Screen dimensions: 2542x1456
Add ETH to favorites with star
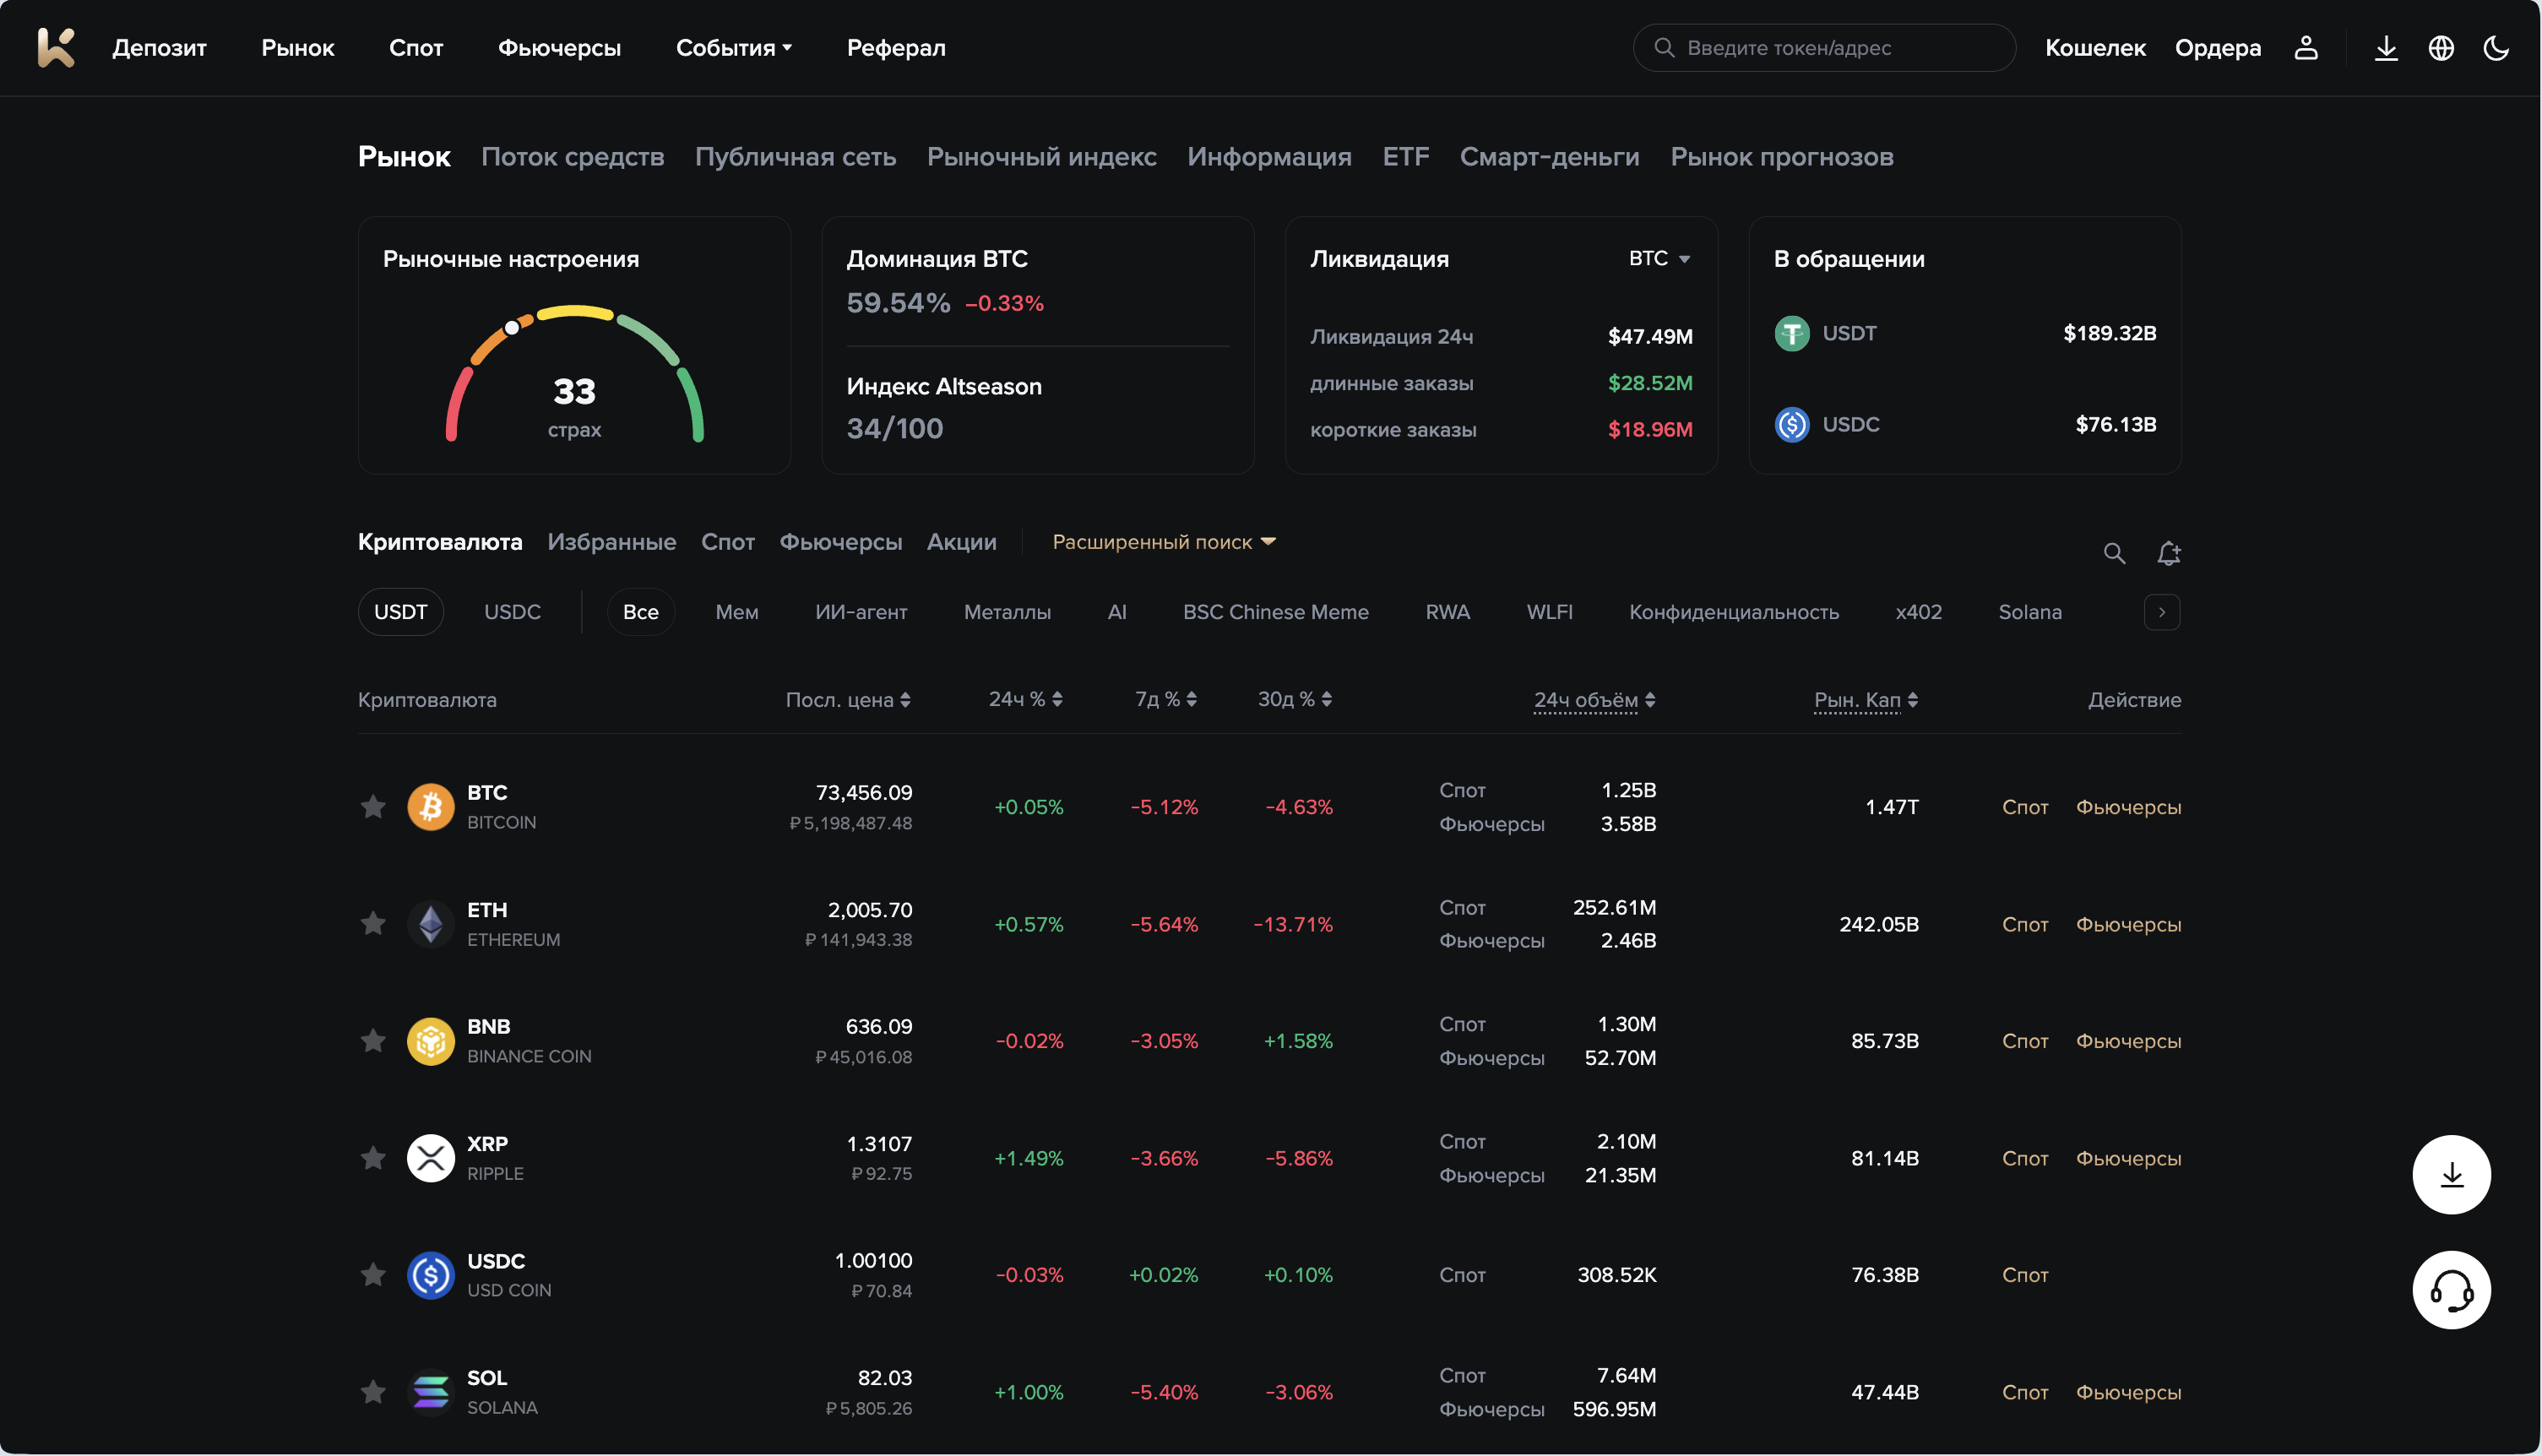click(373, 923)
